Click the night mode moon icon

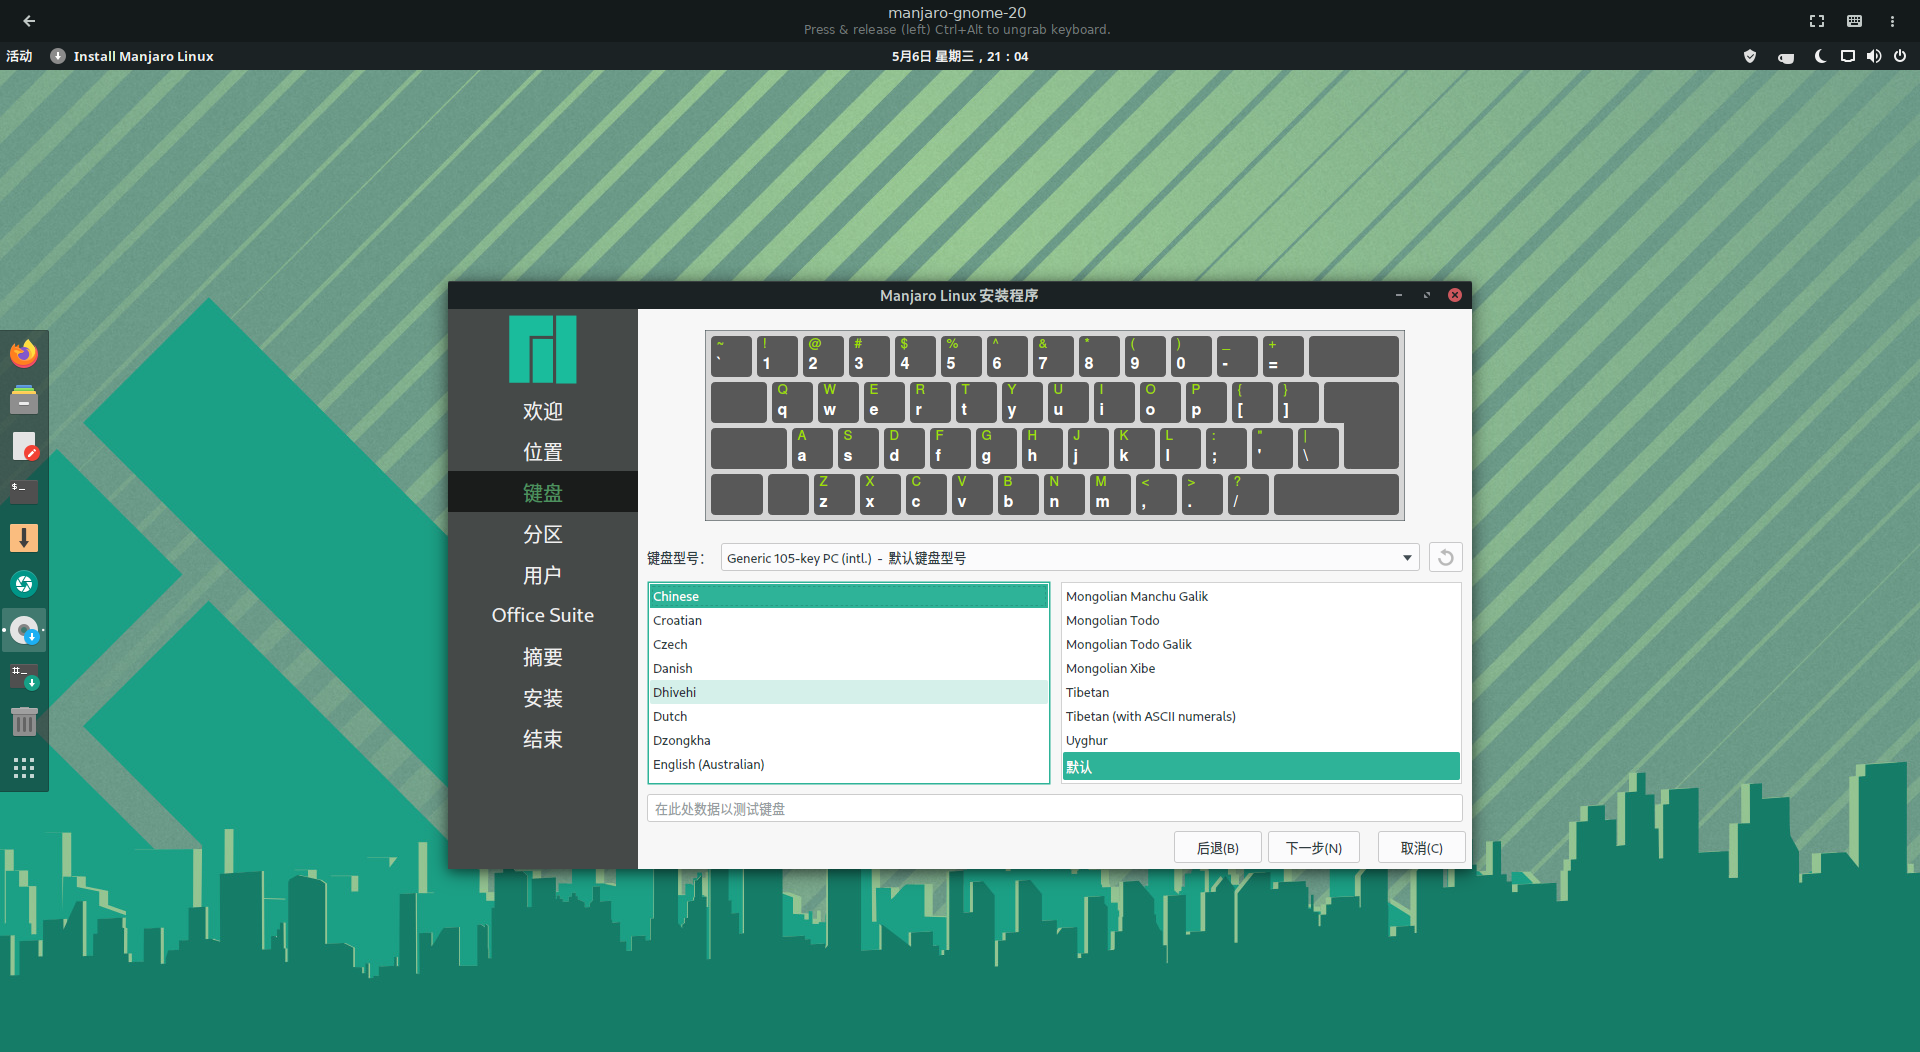[1821, 57]
